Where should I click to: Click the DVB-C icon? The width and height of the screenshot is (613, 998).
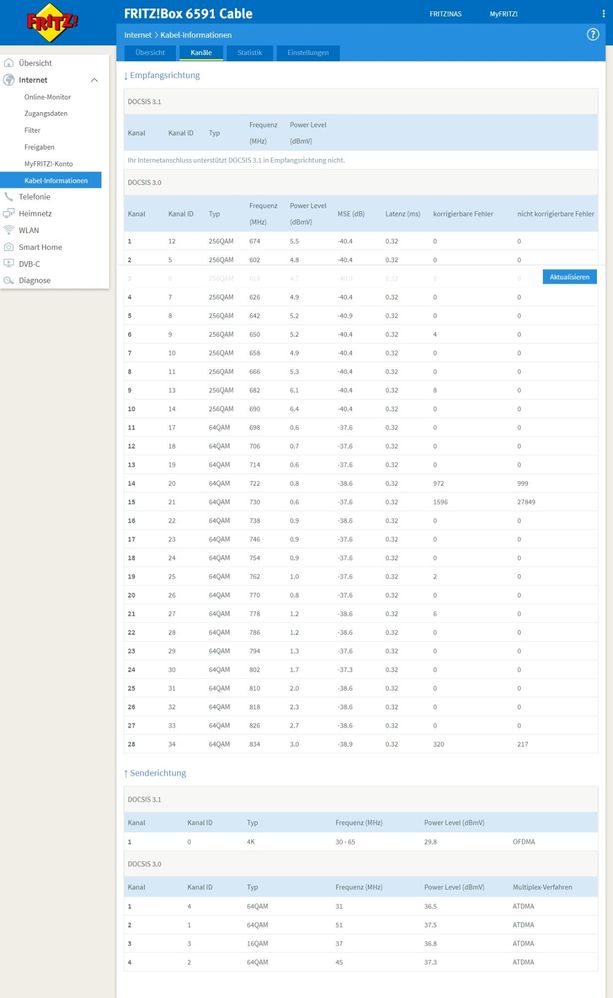pos(9,264)
